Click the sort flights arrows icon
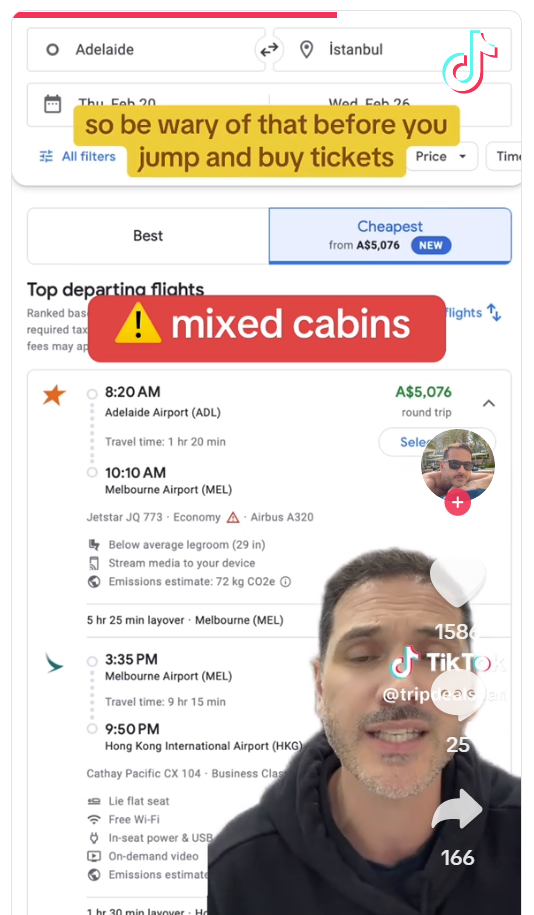This screenshot has width=534, height=915. pyautogui.click(x=494, y=312)
